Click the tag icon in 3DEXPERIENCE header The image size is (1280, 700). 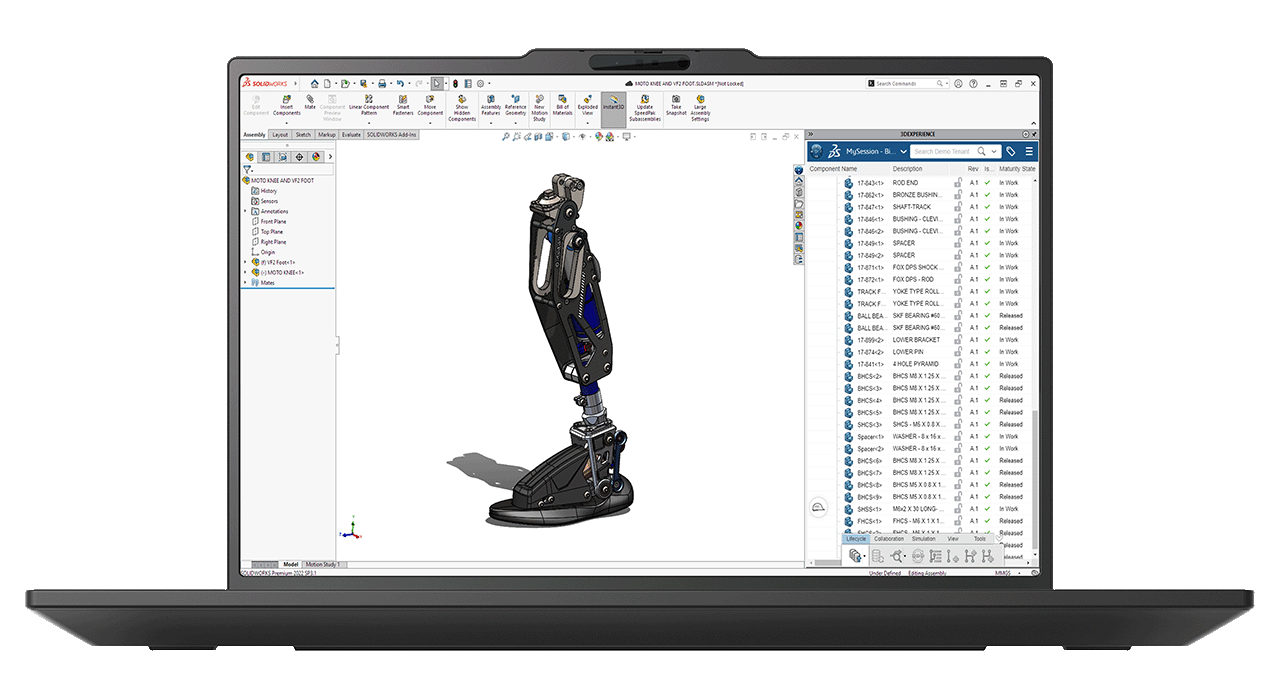1011,151
